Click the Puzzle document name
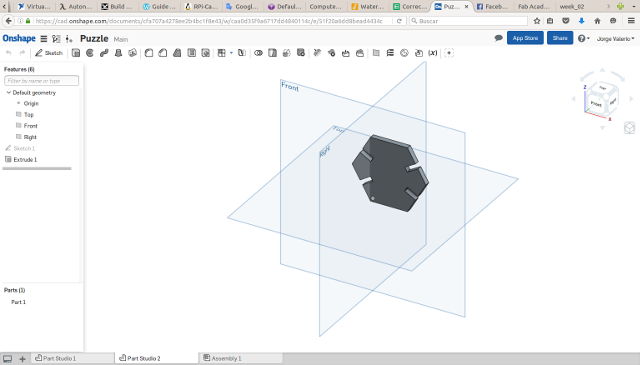The width and height of the screenshot is (640, 365). tap(94, 38)
